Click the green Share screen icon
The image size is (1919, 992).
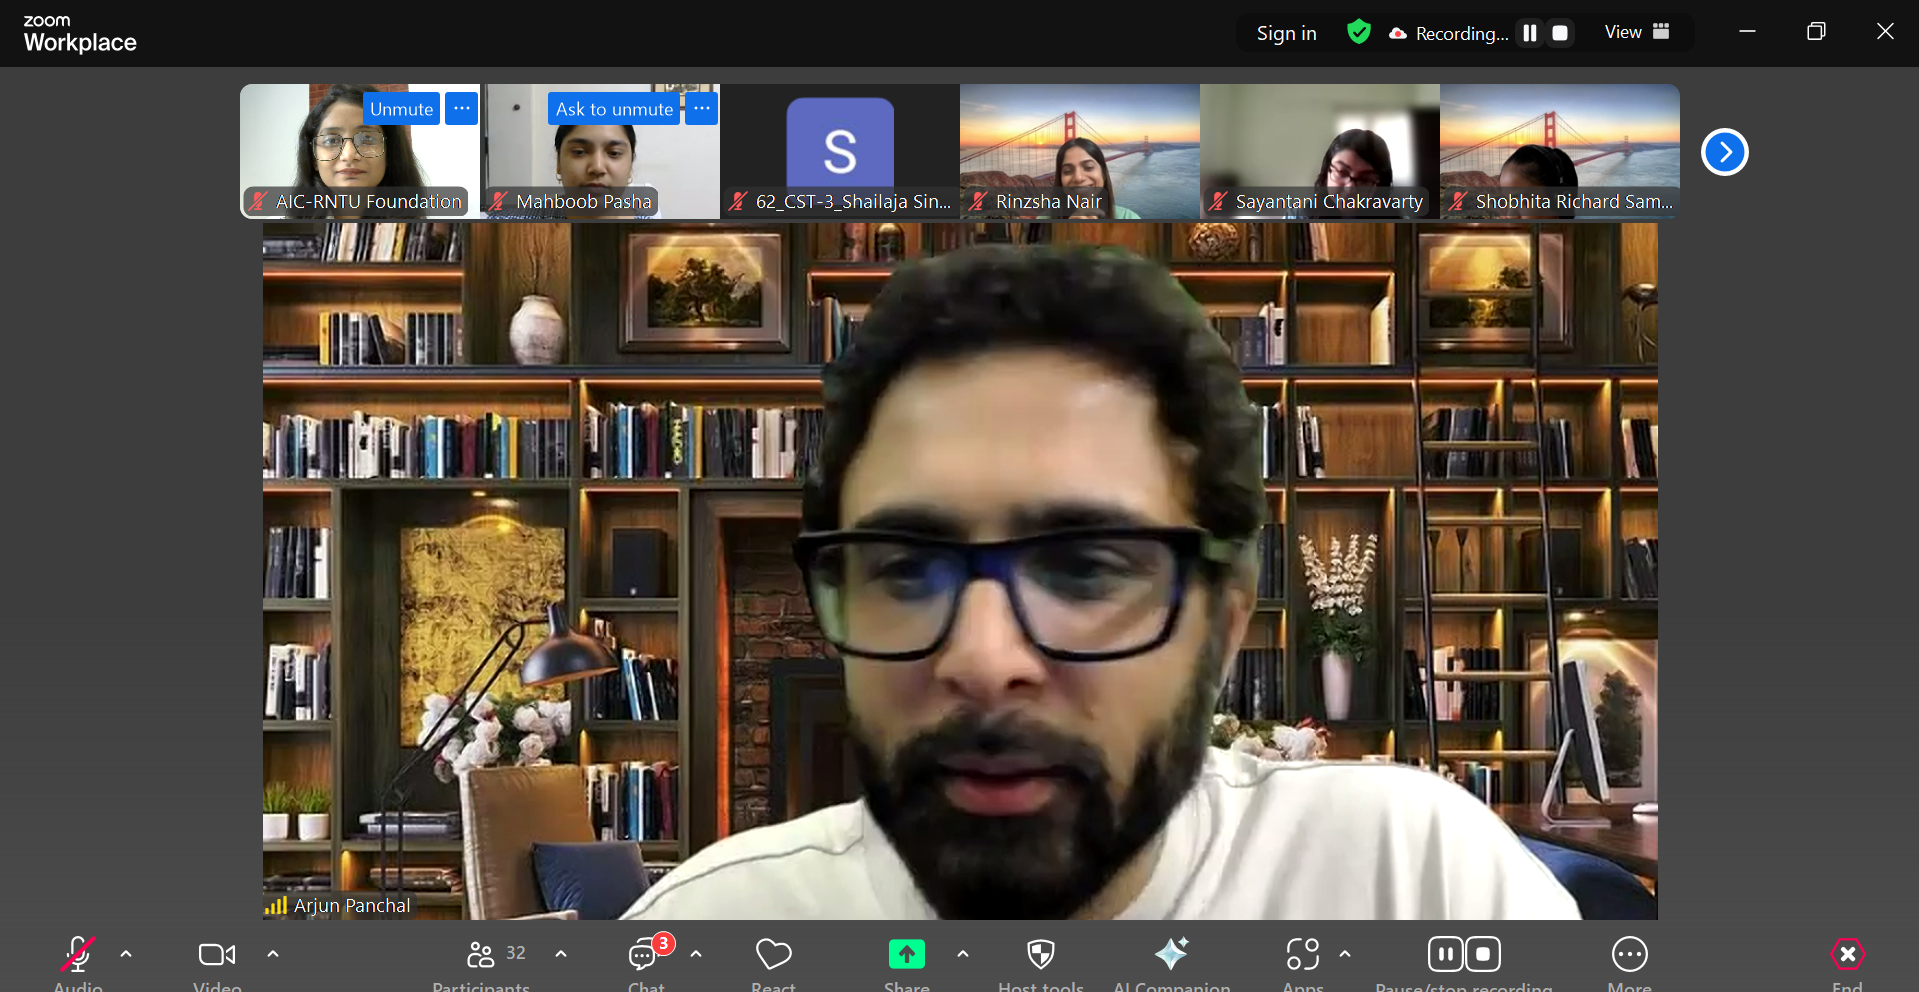(x=906, y=955)
